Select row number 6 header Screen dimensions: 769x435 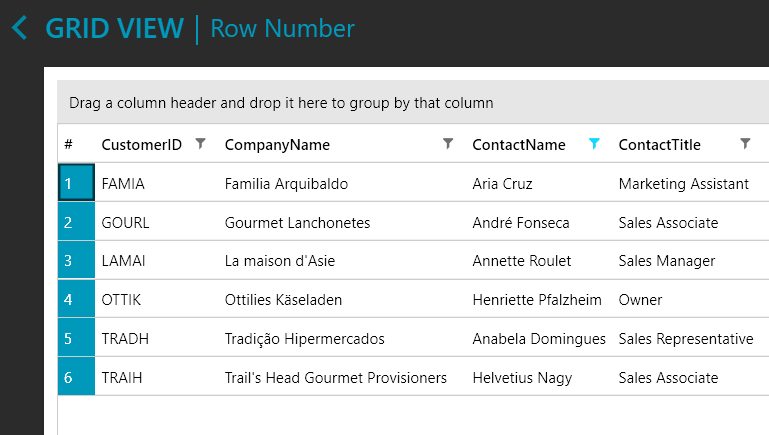point(76,378)
